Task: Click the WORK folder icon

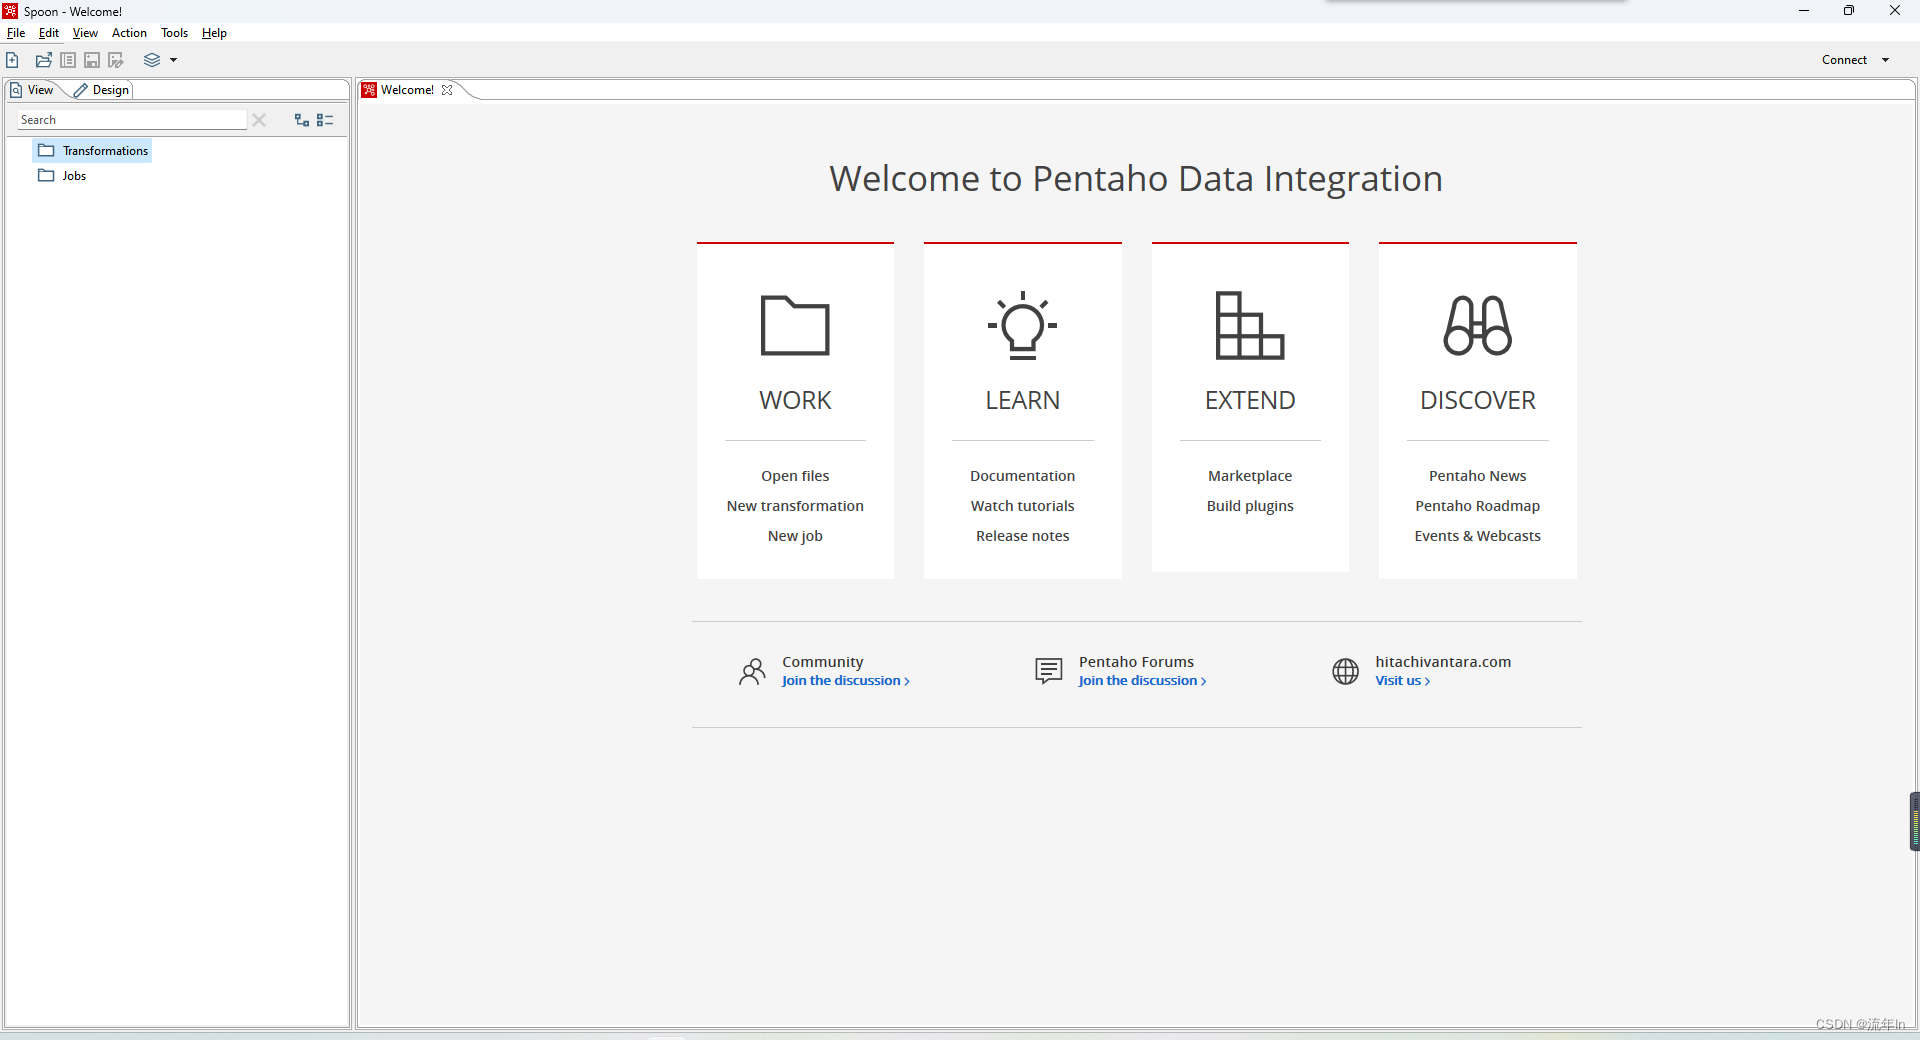Action: [795, 325]
